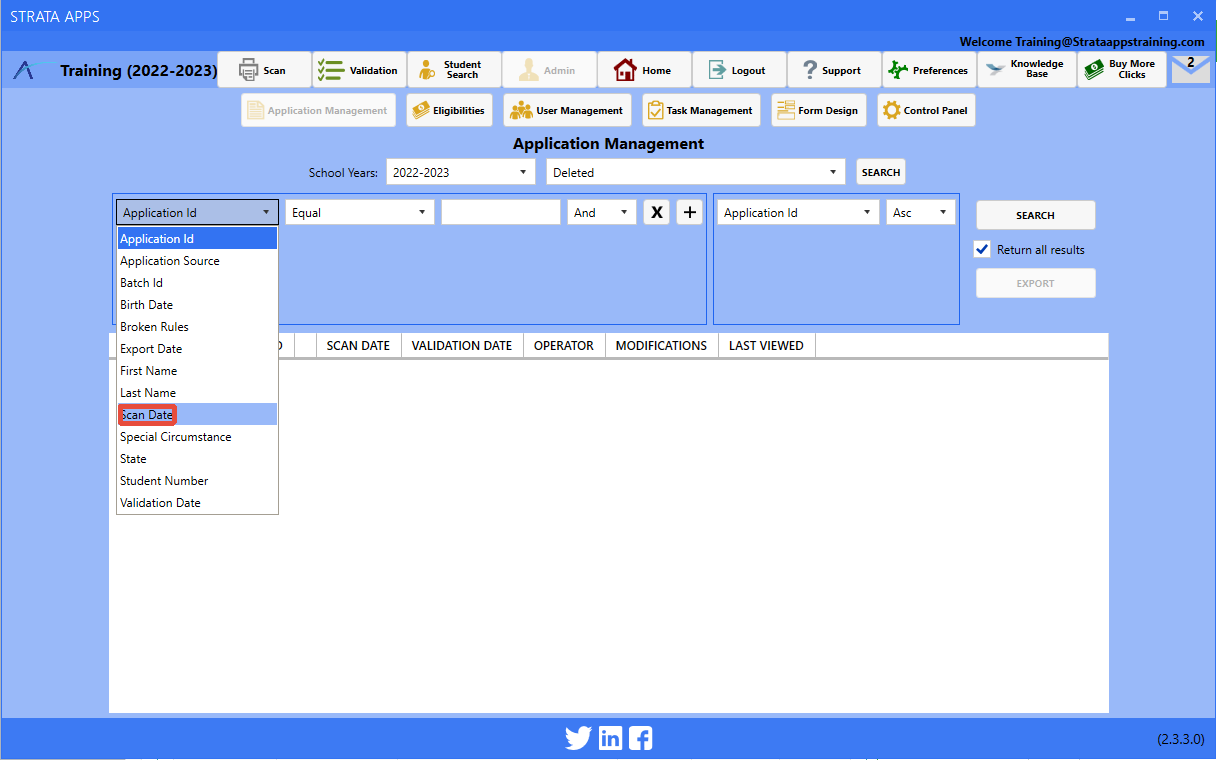The image size is (1217, 760).
Task: Click the Strata logo in the header
Action: (x=34, y=71)
